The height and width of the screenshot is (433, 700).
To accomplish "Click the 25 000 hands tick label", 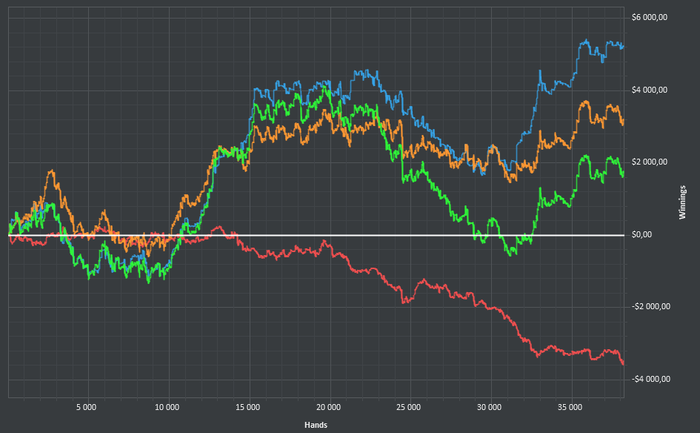I will click(x=408, y=407).
